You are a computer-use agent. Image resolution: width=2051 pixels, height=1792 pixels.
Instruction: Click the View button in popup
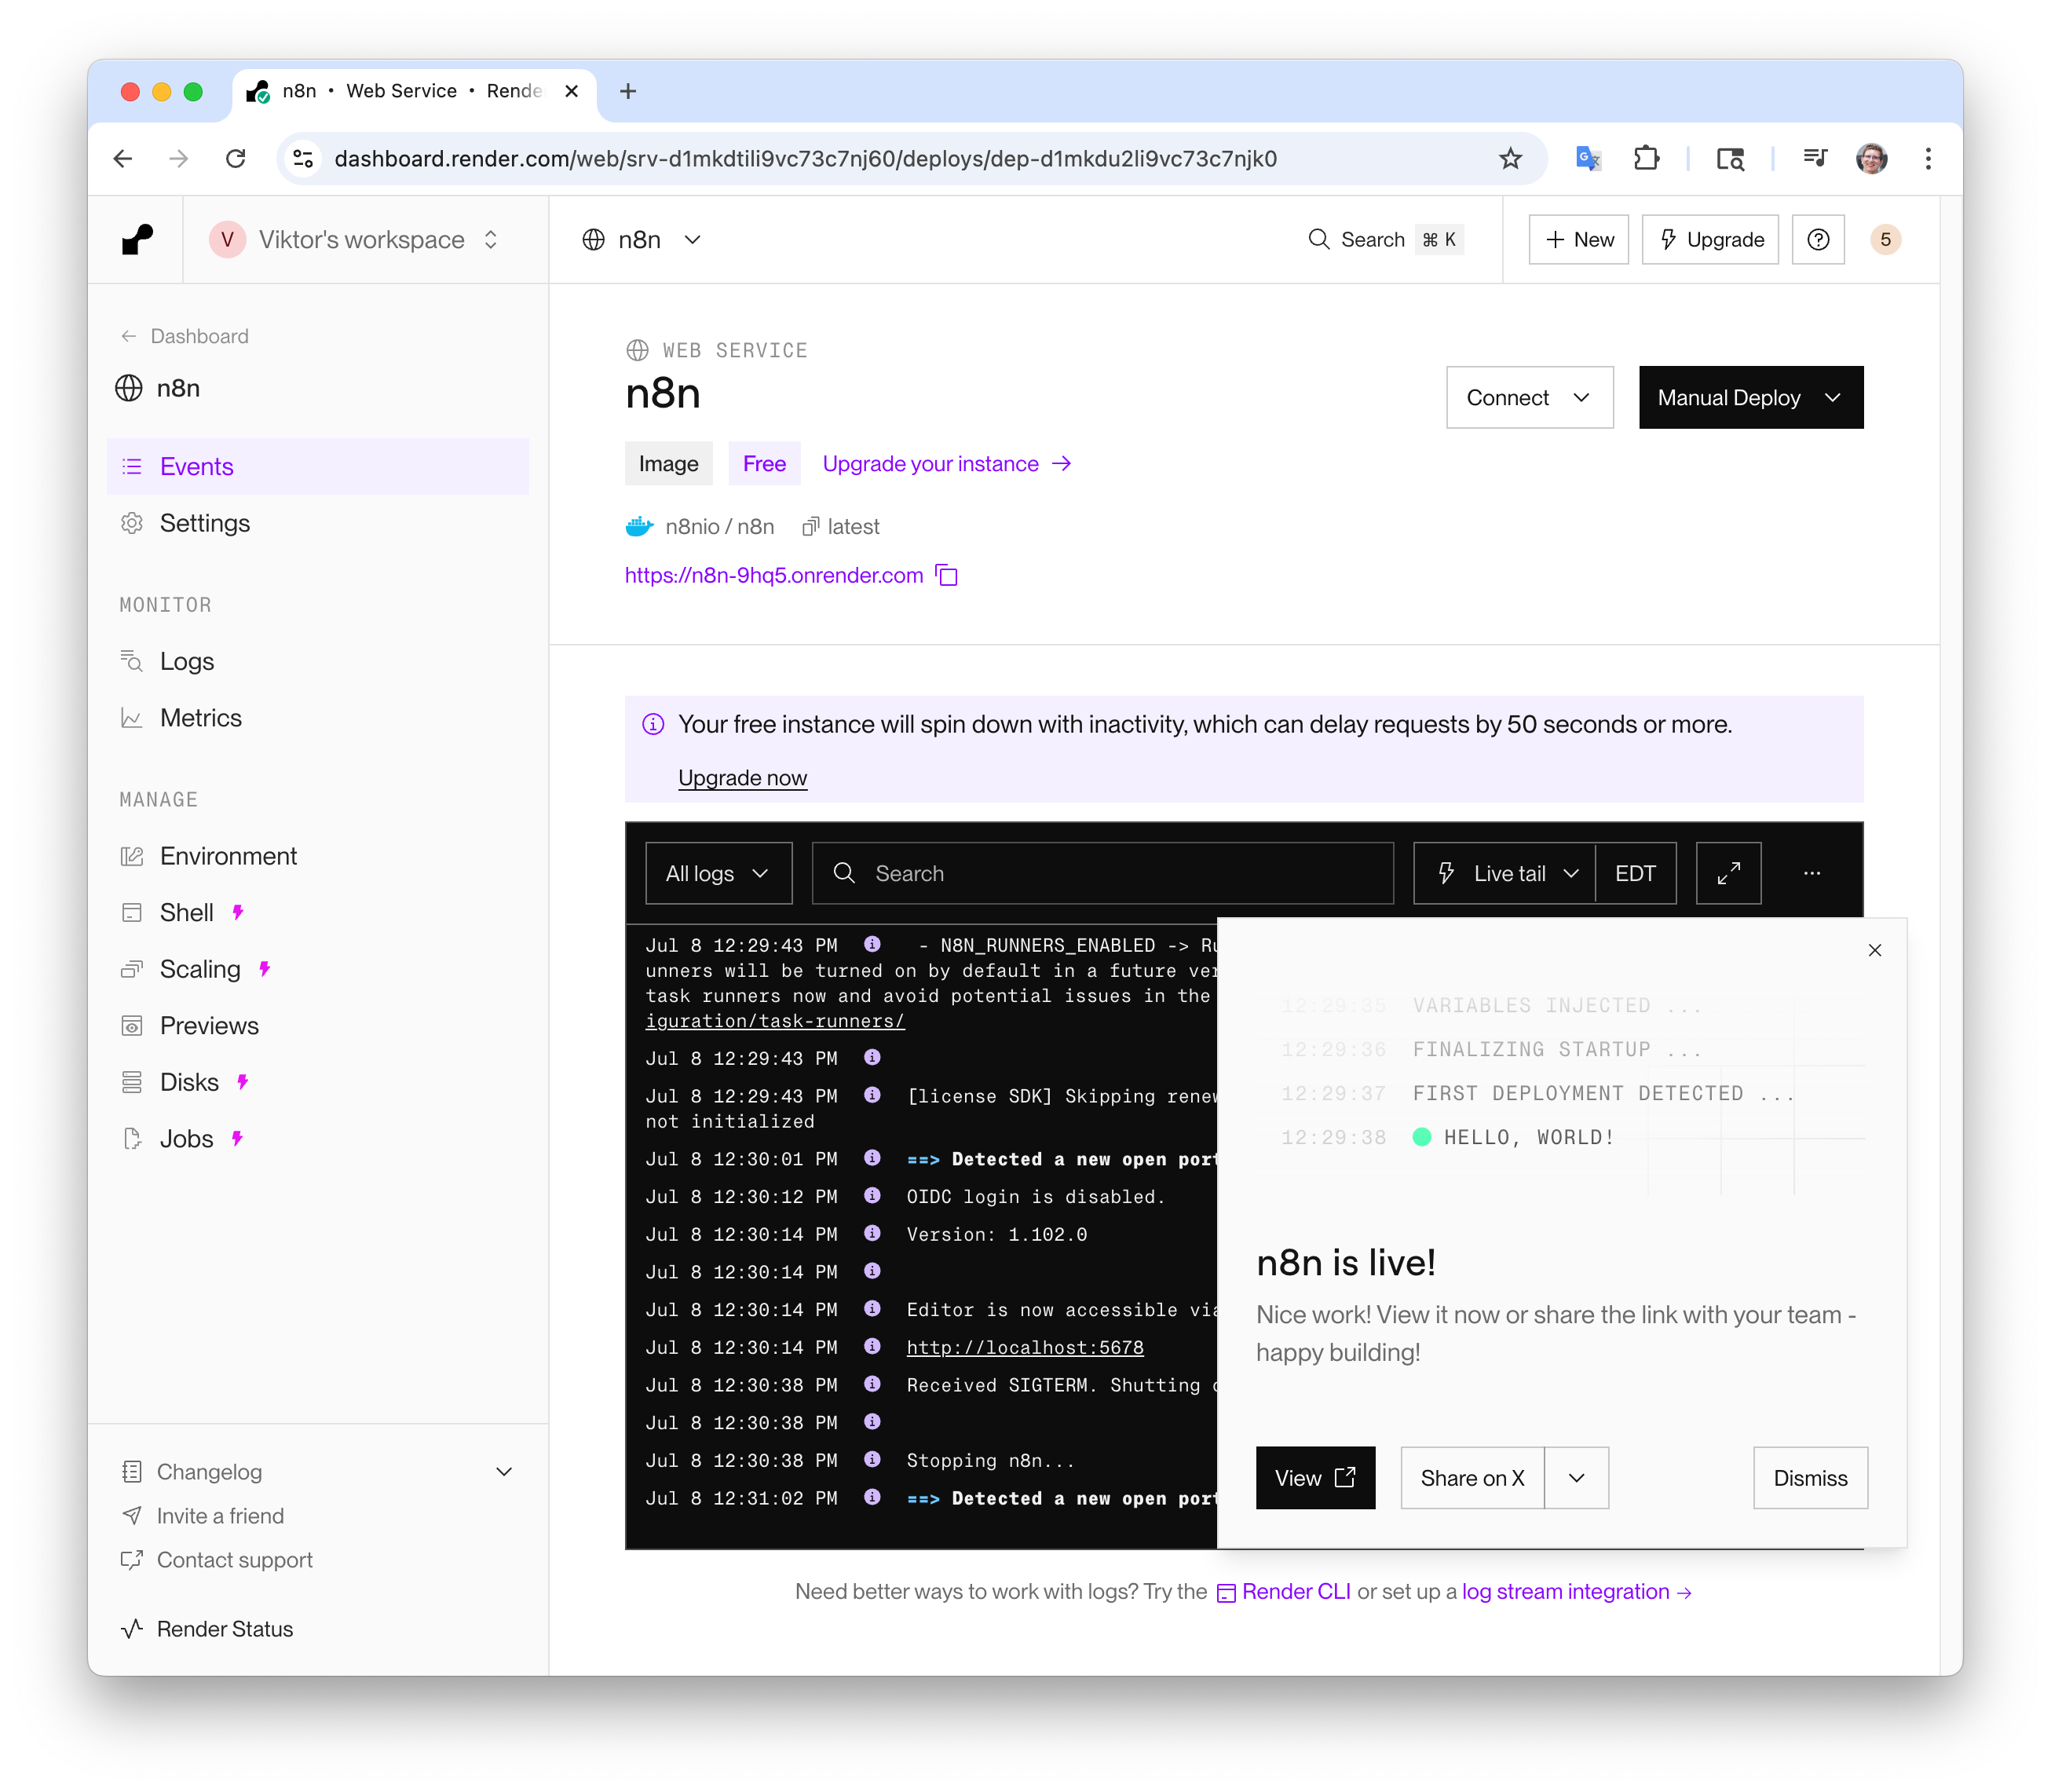pos(1314,1478)
